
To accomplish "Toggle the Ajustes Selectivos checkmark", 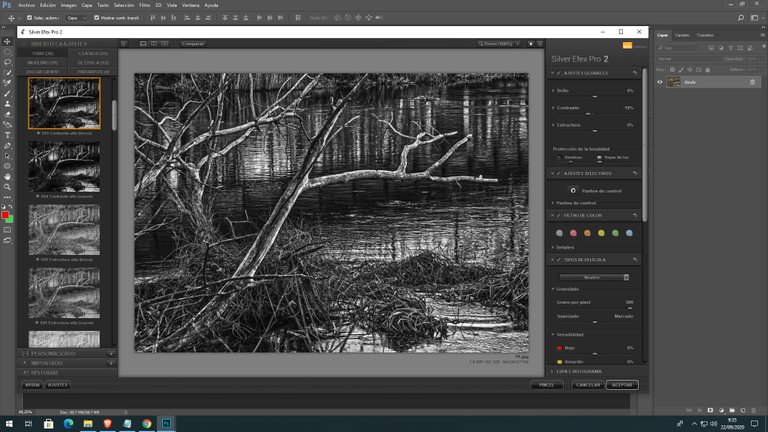I will pos(559,173).
